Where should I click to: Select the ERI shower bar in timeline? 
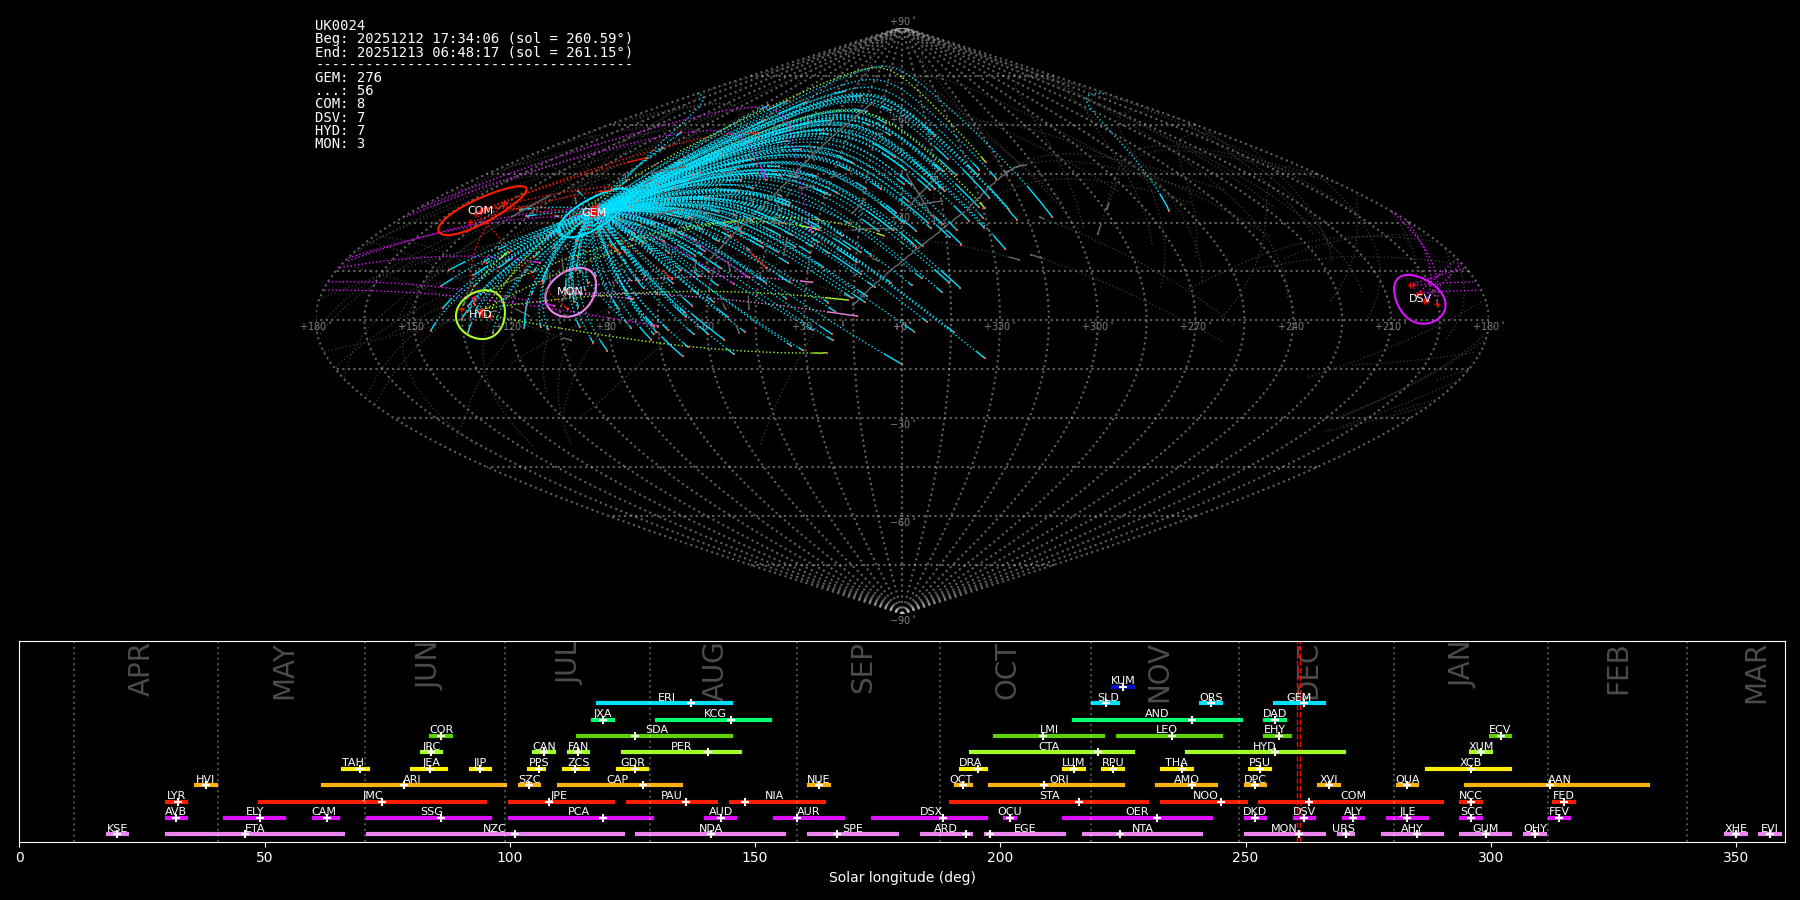pyautogui.click(x=664, y=703)
